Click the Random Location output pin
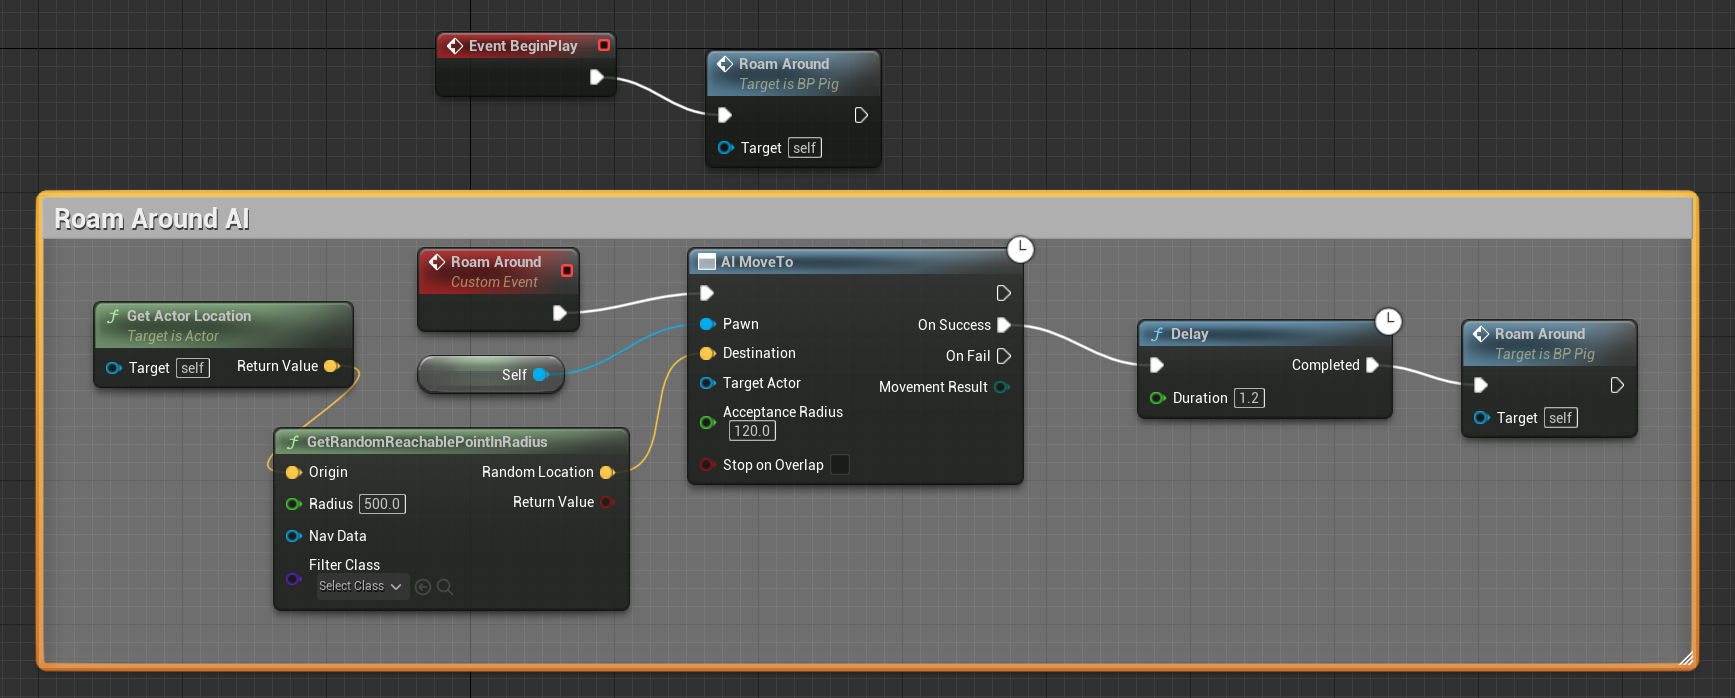 point(606,472)
